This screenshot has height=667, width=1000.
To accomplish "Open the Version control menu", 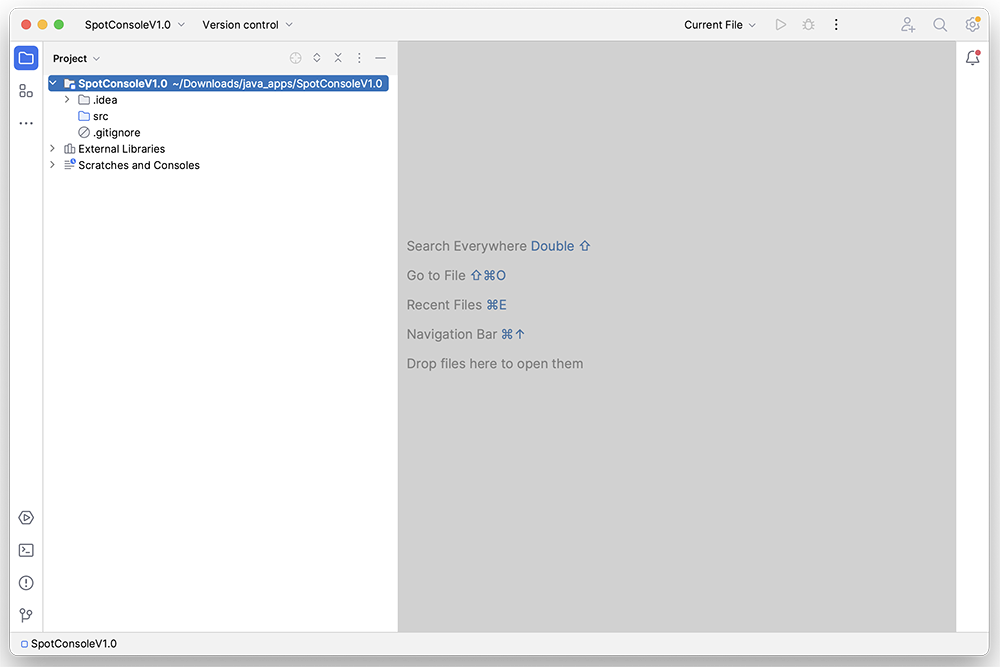I will coord(247,25).
